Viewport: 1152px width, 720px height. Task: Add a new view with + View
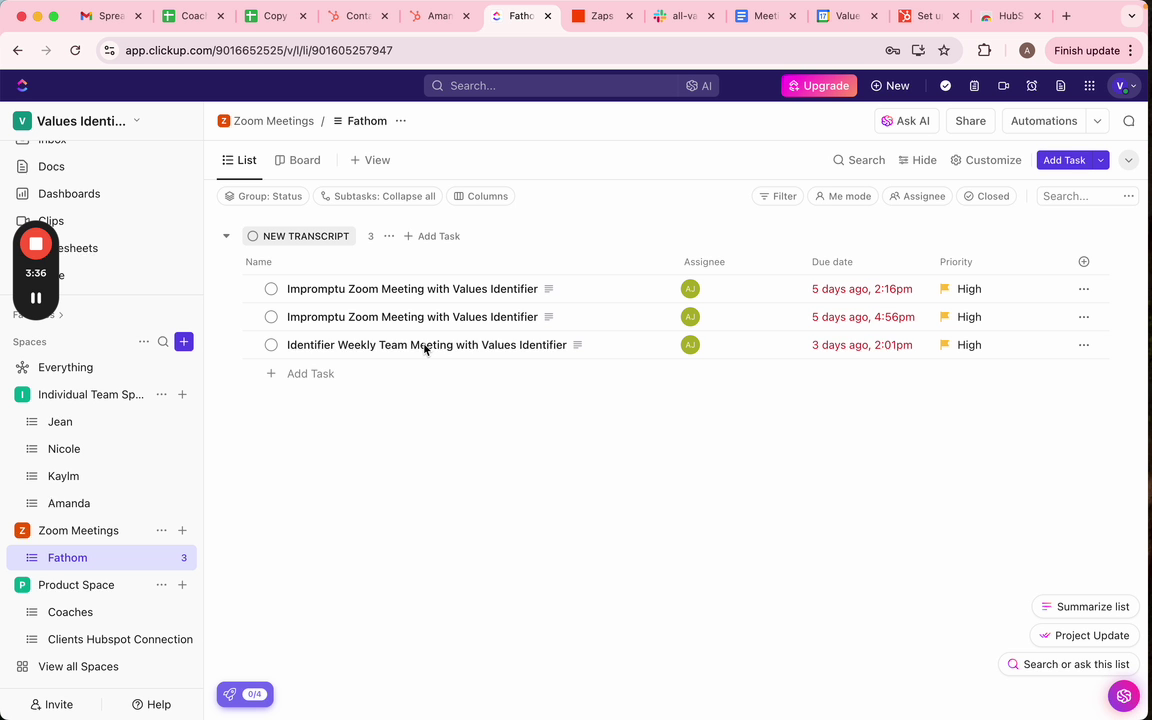click(x=370, y=160)
